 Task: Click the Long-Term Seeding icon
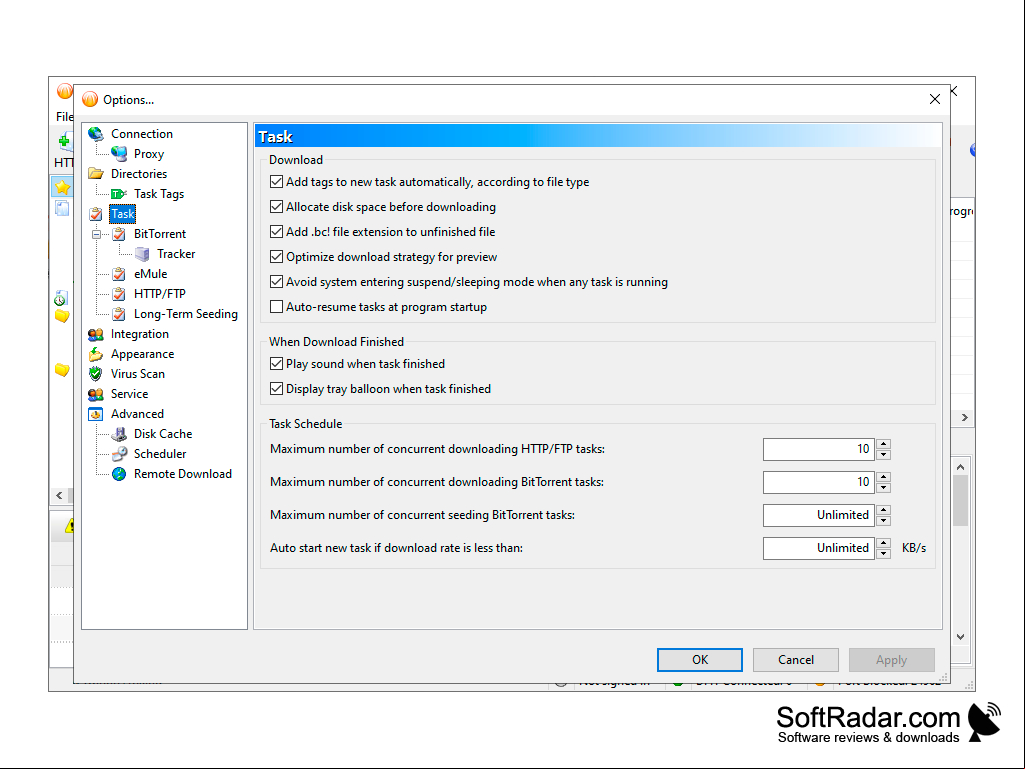(119, 314)
